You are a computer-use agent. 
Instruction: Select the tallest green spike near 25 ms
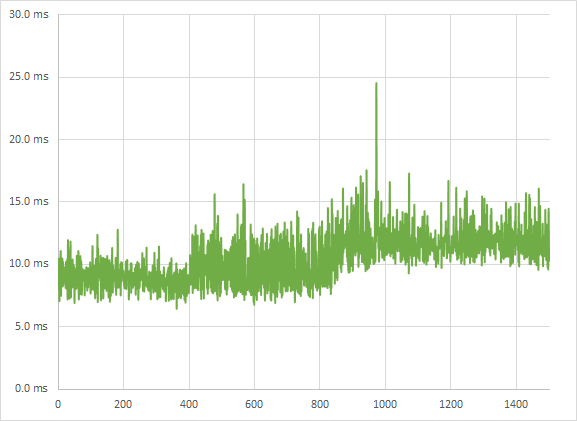click(x=376, y=84)
